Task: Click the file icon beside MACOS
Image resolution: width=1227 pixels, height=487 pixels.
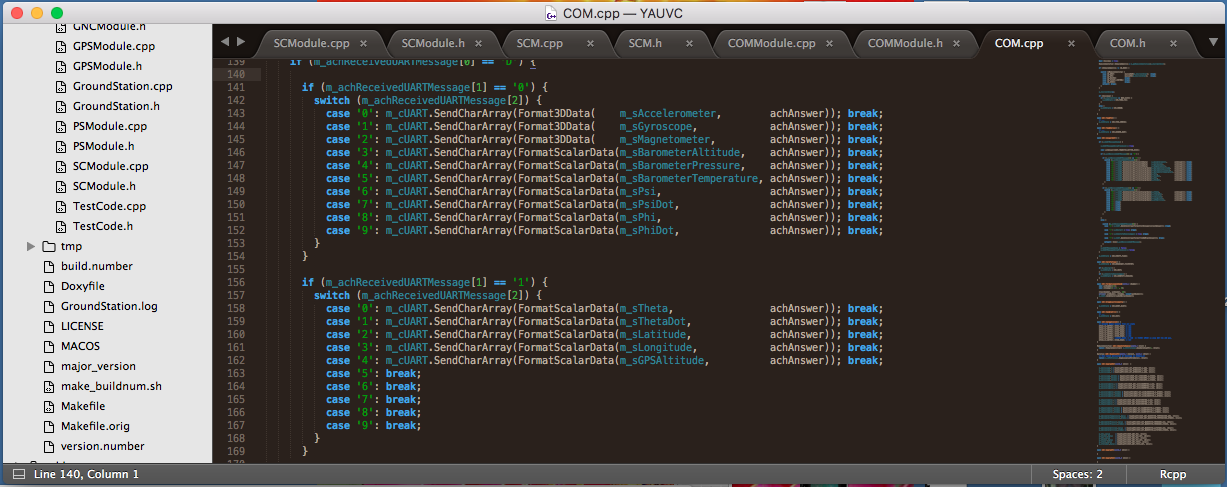Action: [x=49, y=346]
